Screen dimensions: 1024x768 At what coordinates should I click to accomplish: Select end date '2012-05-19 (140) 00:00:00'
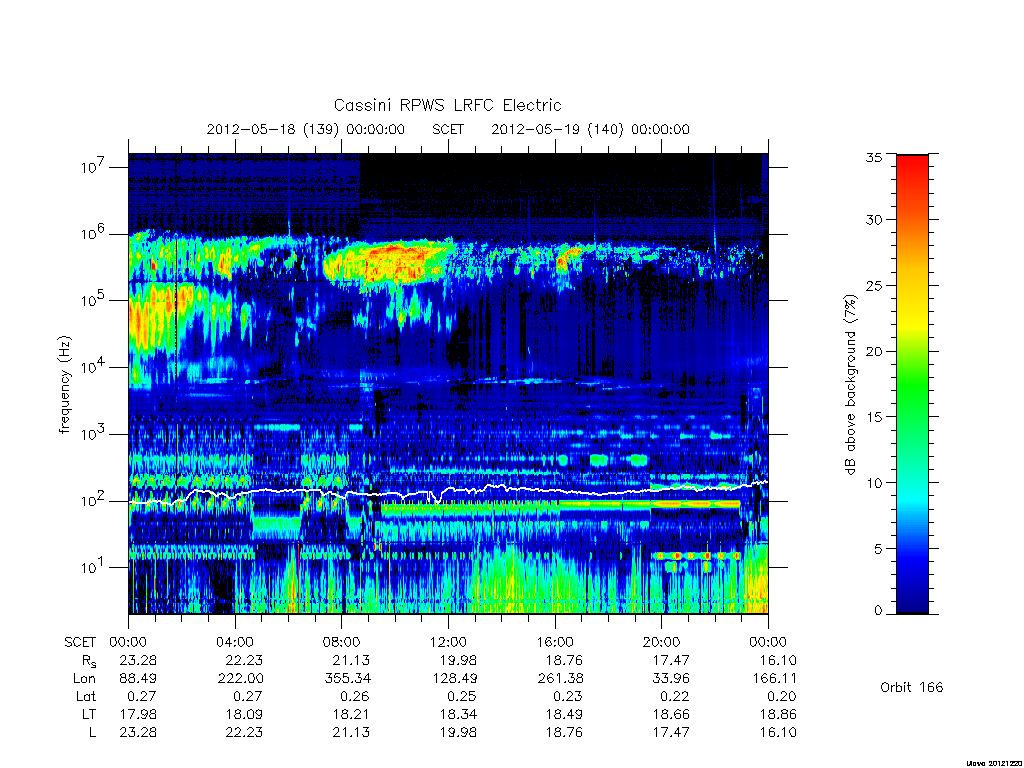590,129
